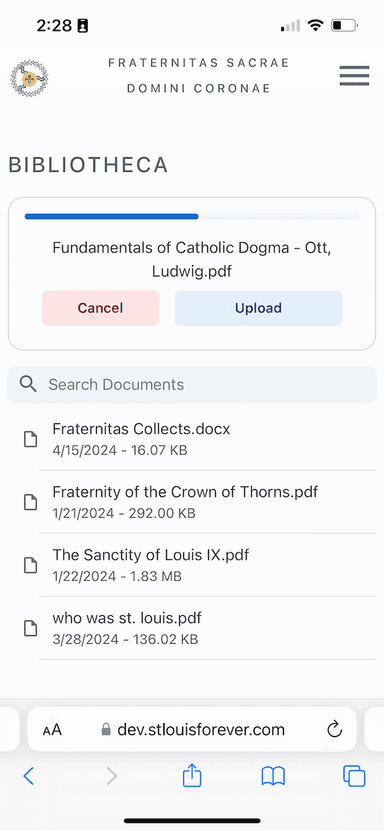This screenshot has height=831, width=384.
Task: Tap the Fraternitas Sacrae Domini Coronae title
Action: tap(199, 76)
